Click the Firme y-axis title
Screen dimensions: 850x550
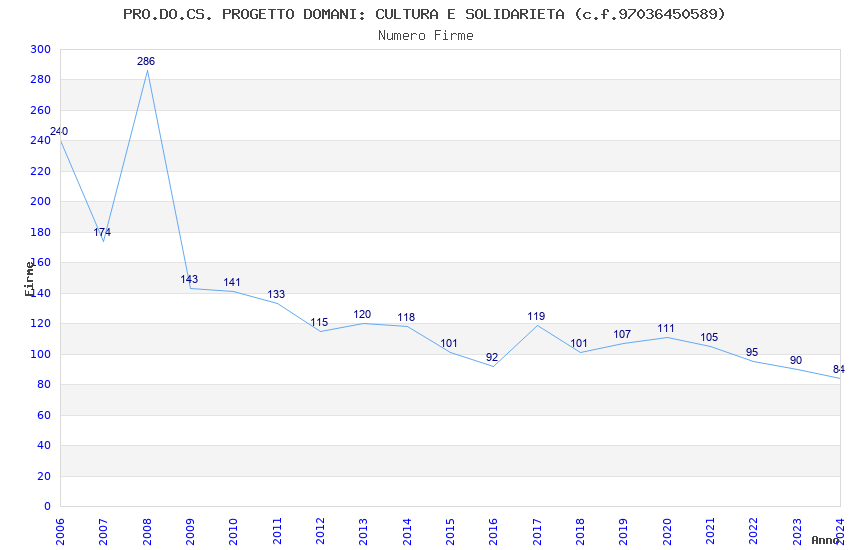coord(29,279)
